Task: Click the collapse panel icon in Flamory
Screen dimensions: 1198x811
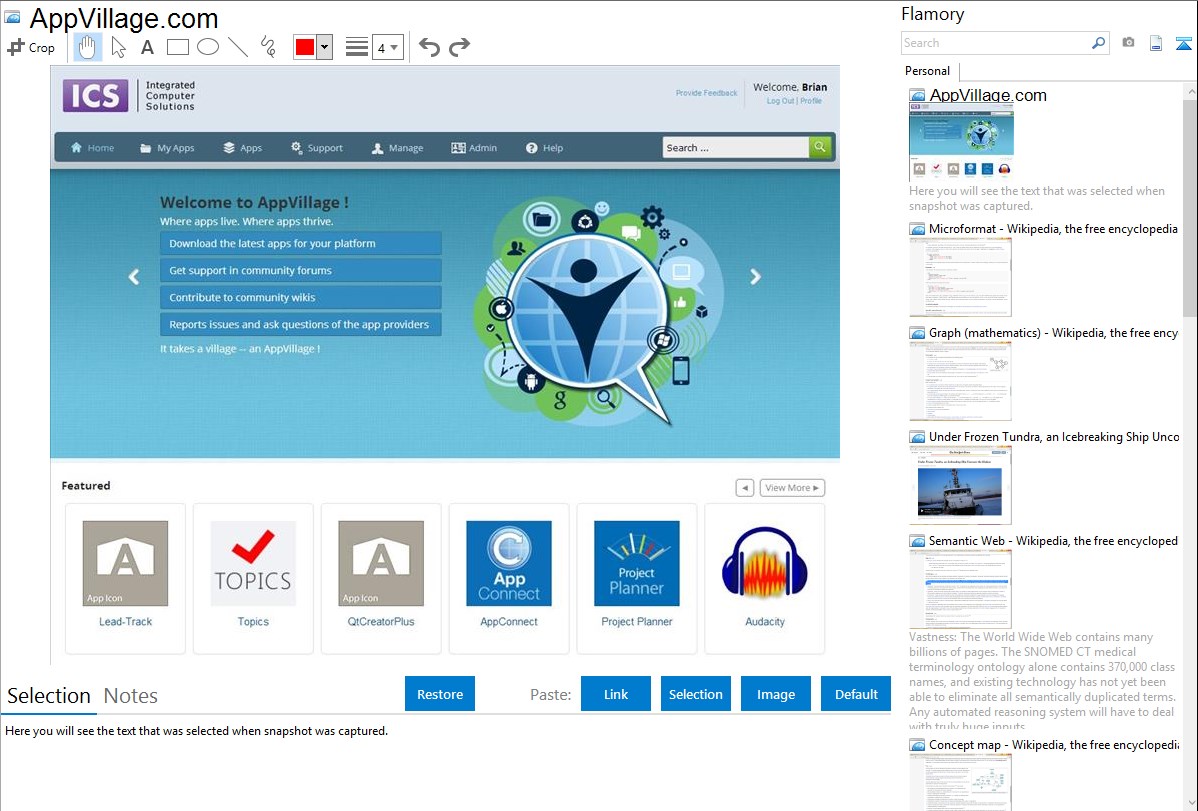Action: [x=1183, y=43]
